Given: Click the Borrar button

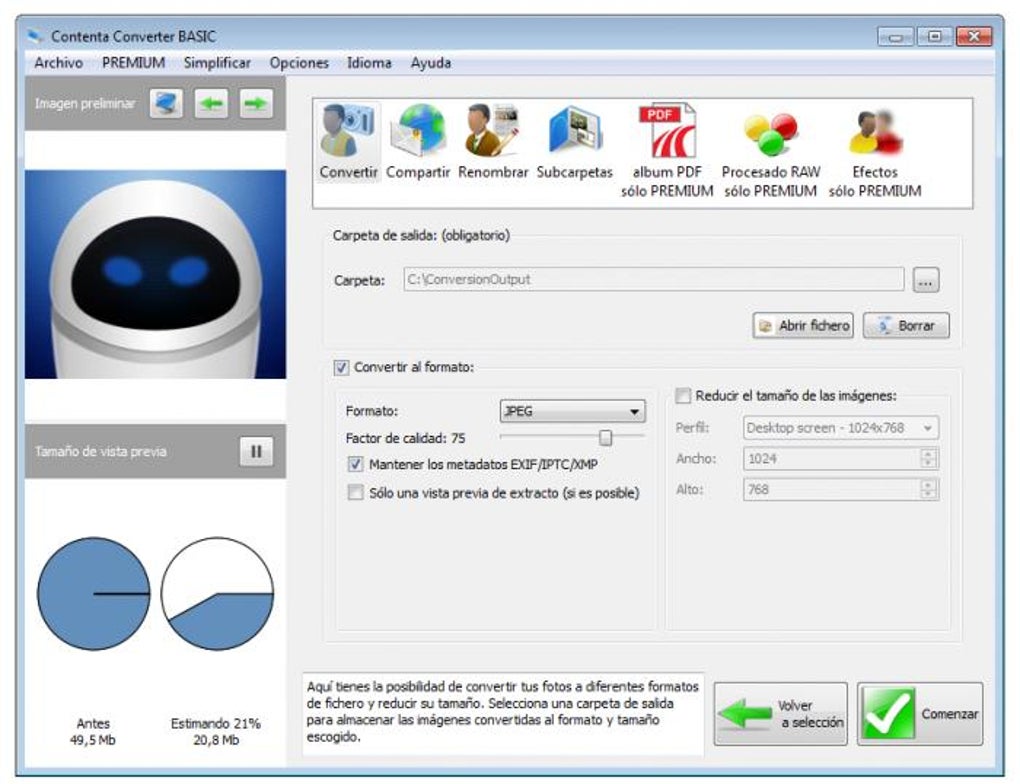Looking at the screenshot, I should pos(906,325).
